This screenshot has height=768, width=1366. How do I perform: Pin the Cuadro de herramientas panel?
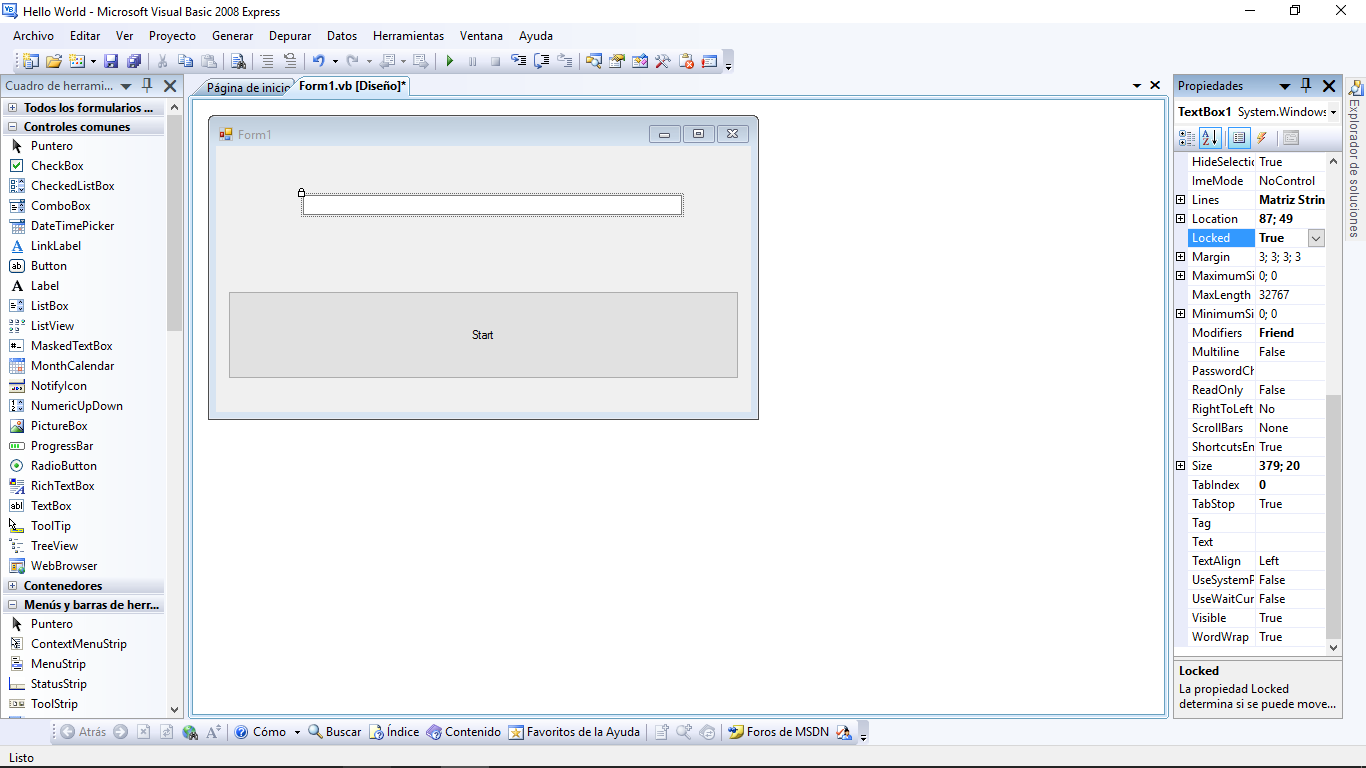(x=147, y=86)
